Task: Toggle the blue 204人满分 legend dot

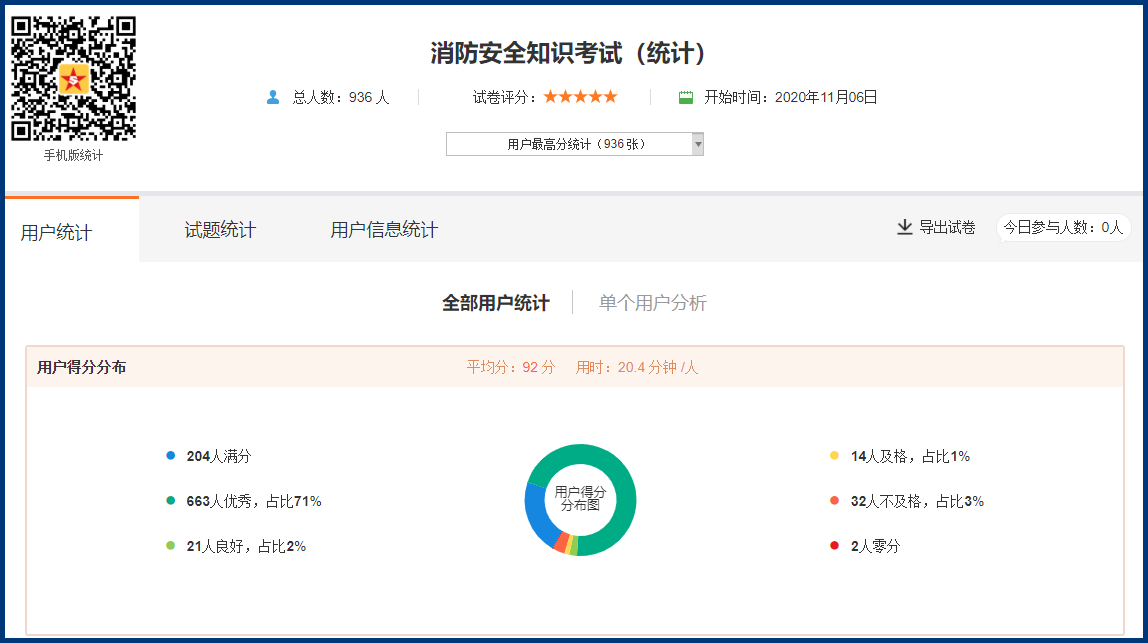Action: click(x=171, y=456)
